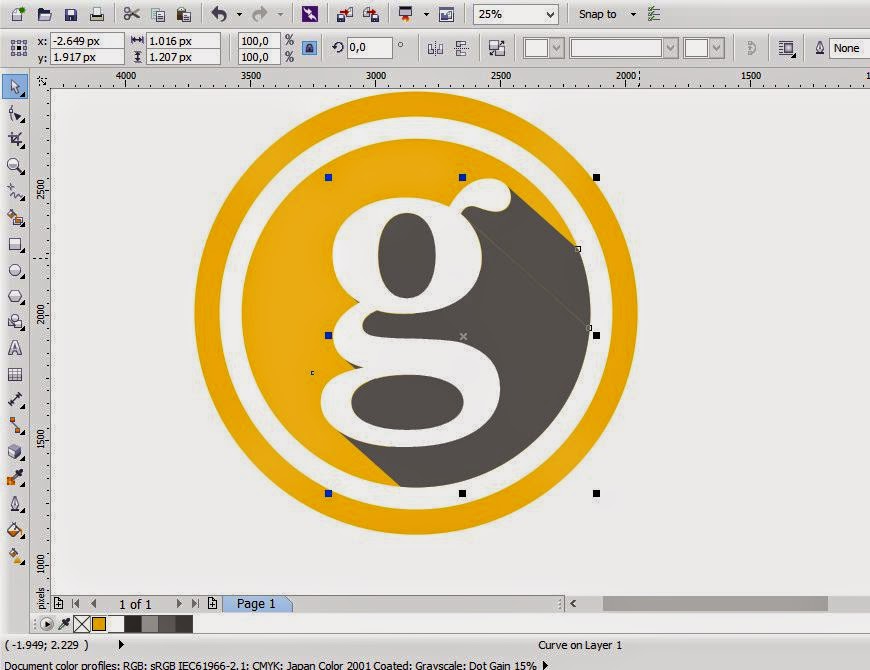Click the grayed Redo arrow
The image size is (870, 670).
coord(260,14)
